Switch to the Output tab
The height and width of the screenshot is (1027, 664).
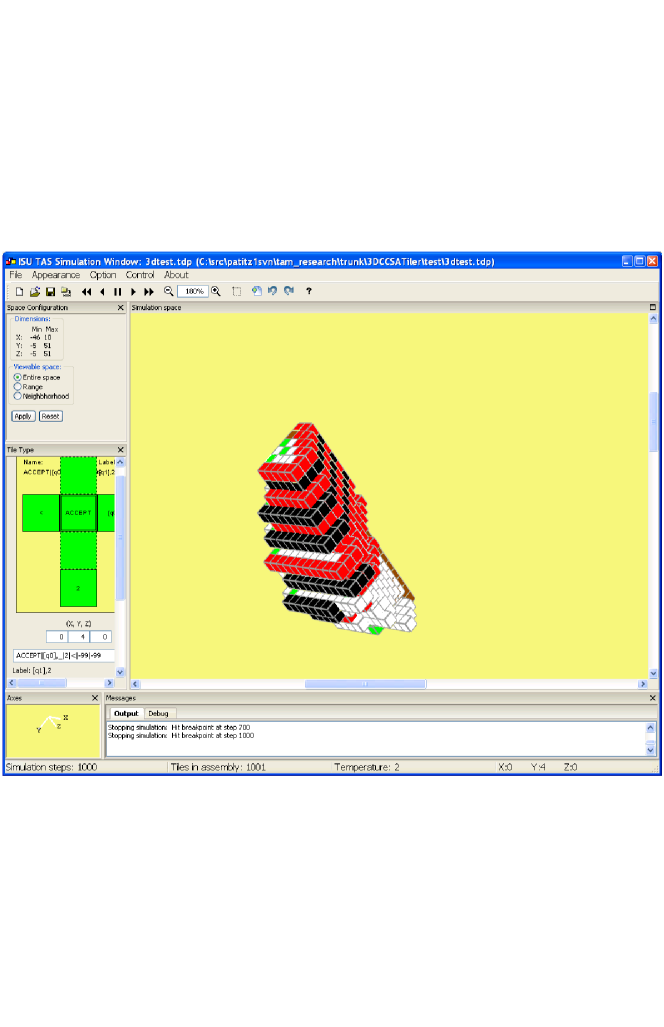point(126,713)
